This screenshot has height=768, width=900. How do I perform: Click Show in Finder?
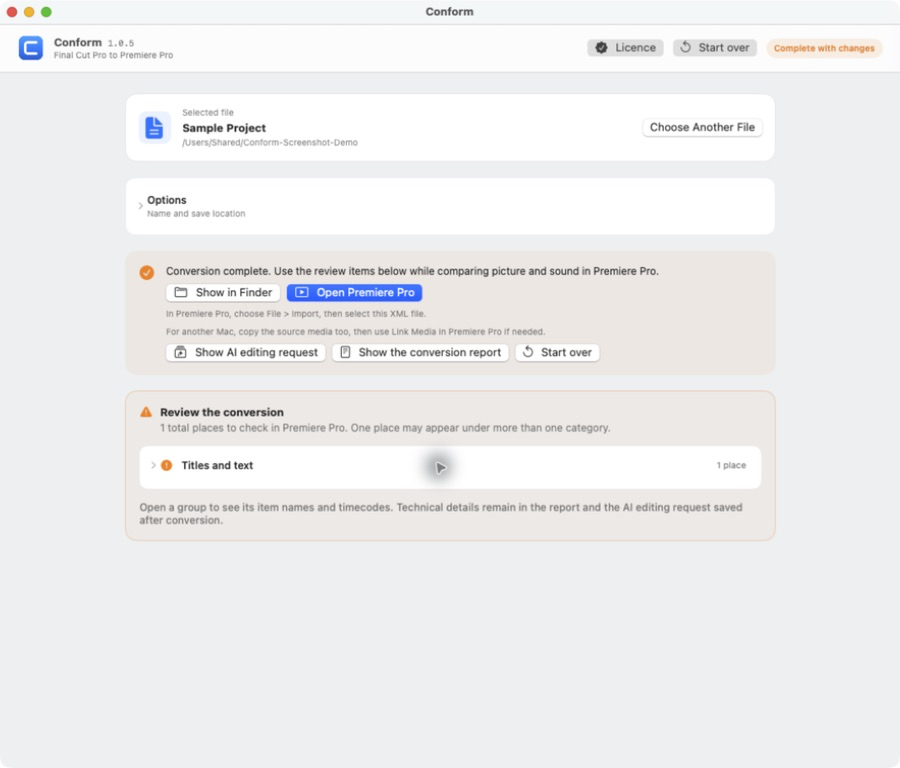[223, 293]
